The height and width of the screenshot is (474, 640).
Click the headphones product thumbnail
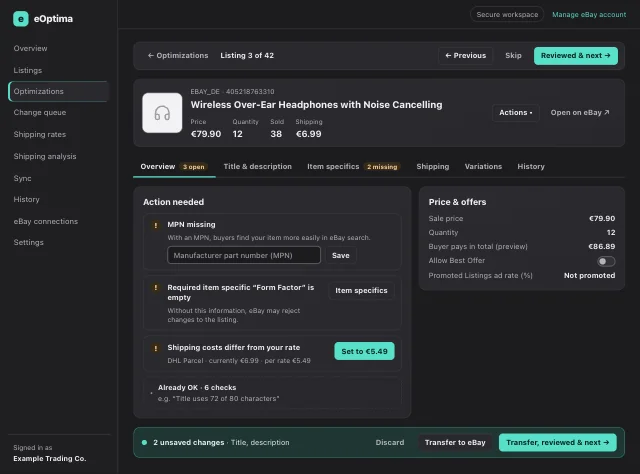[x=162, y=113]
